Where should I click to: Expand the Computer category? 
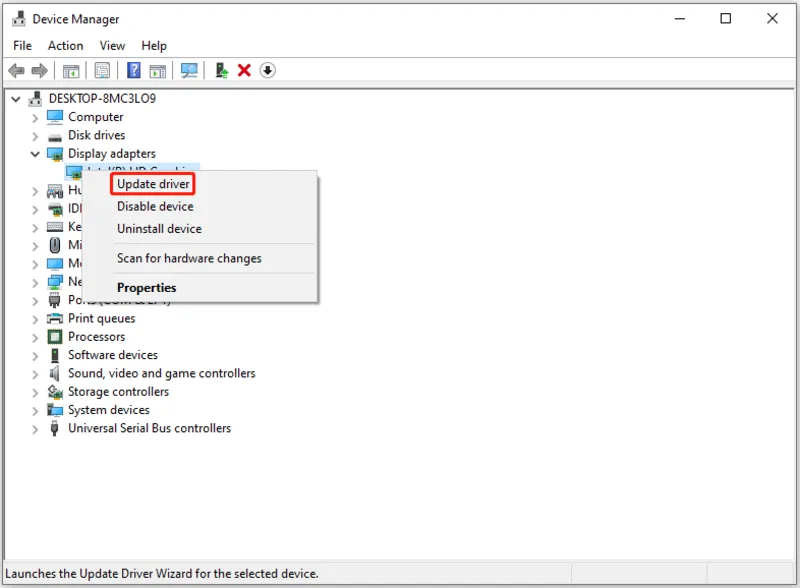tap(35, 118)
